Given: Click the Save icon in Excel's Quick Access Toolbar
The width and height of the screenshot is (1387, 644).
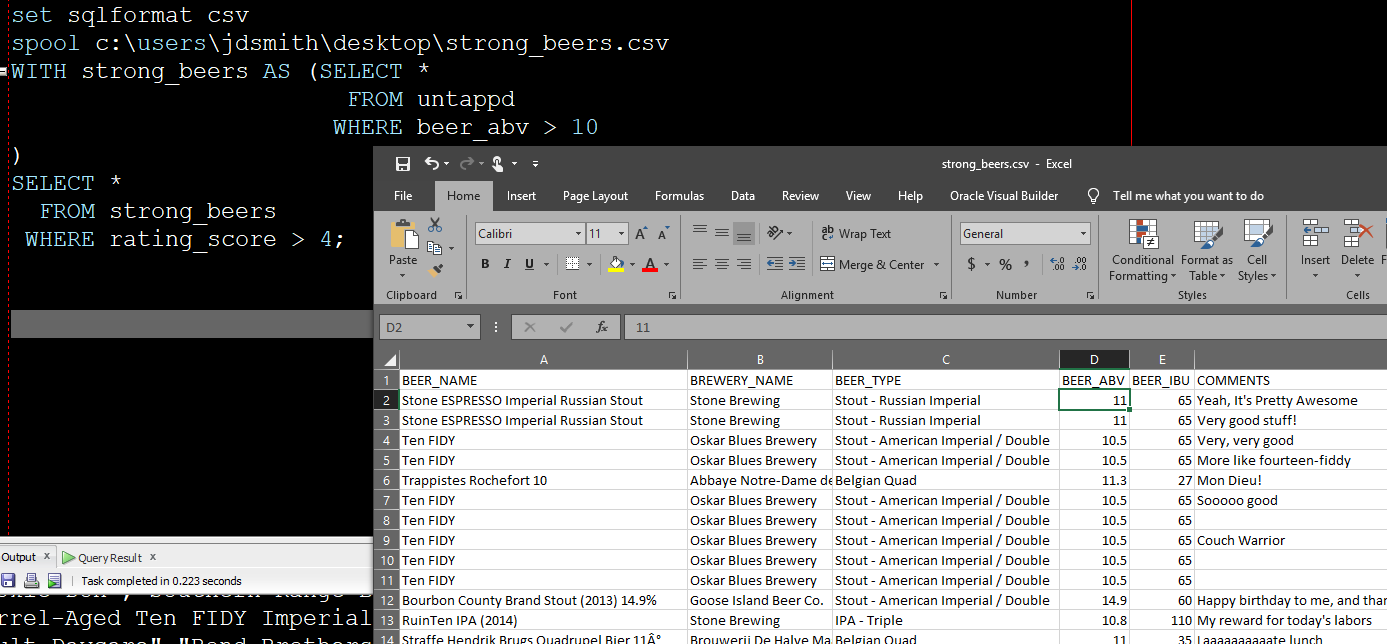Looking at the screenshot, I should pyautogui.click(x=403, y=164).
